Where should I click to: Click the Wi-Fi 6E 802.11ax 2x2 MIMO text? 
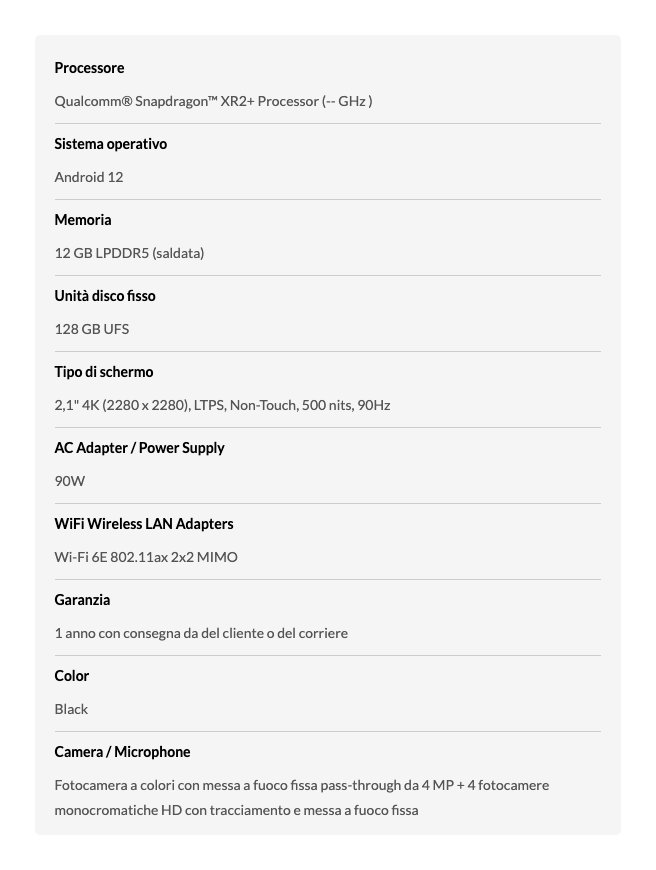click(146, 557)
